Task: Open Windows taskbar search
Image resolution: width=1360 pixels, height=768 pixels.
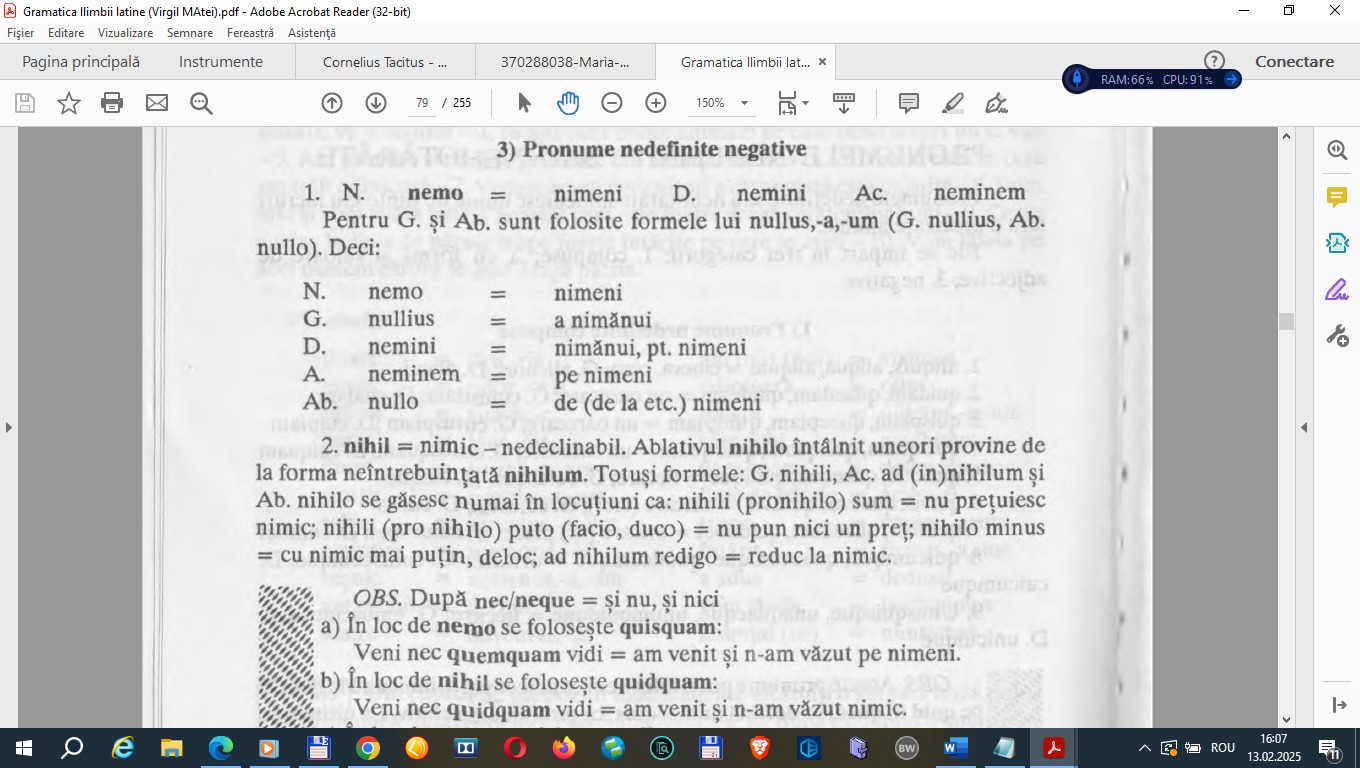Action: click(72, 748)
